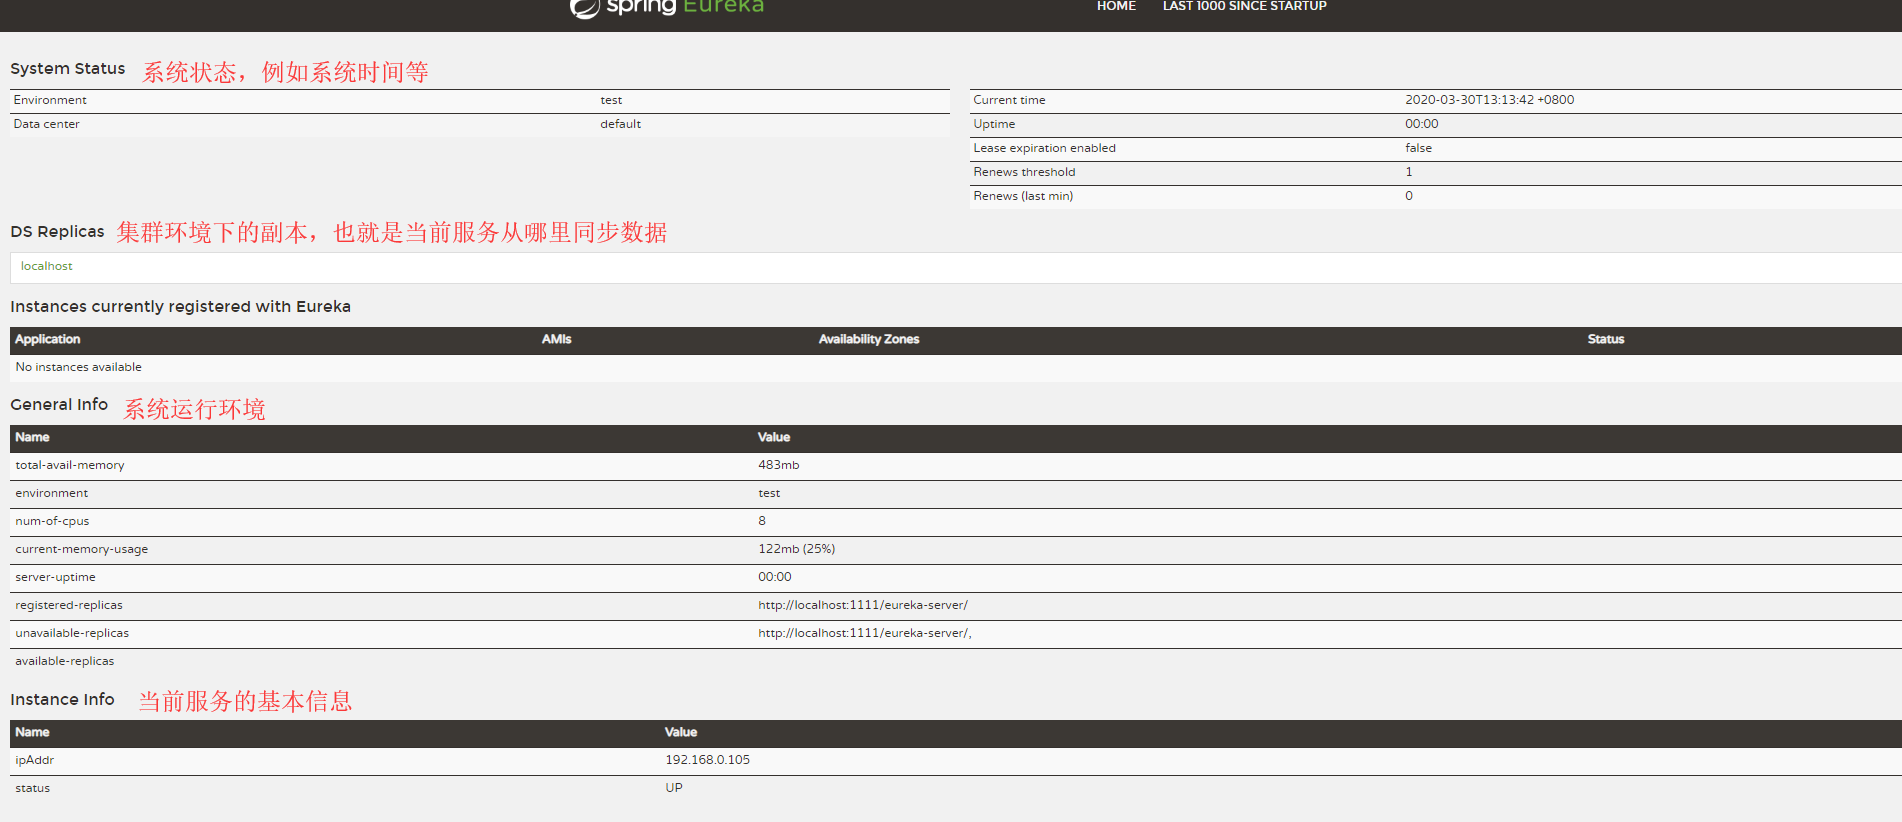Click the System Status heading
Screen dimensions: 1902x822
pos(67,68)
